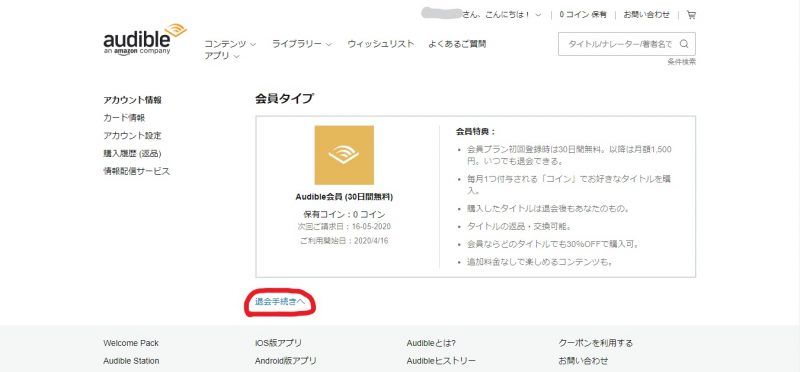Open Audibleとは? footer link
This screenshot has width=800, height=372.
(431, 343)
